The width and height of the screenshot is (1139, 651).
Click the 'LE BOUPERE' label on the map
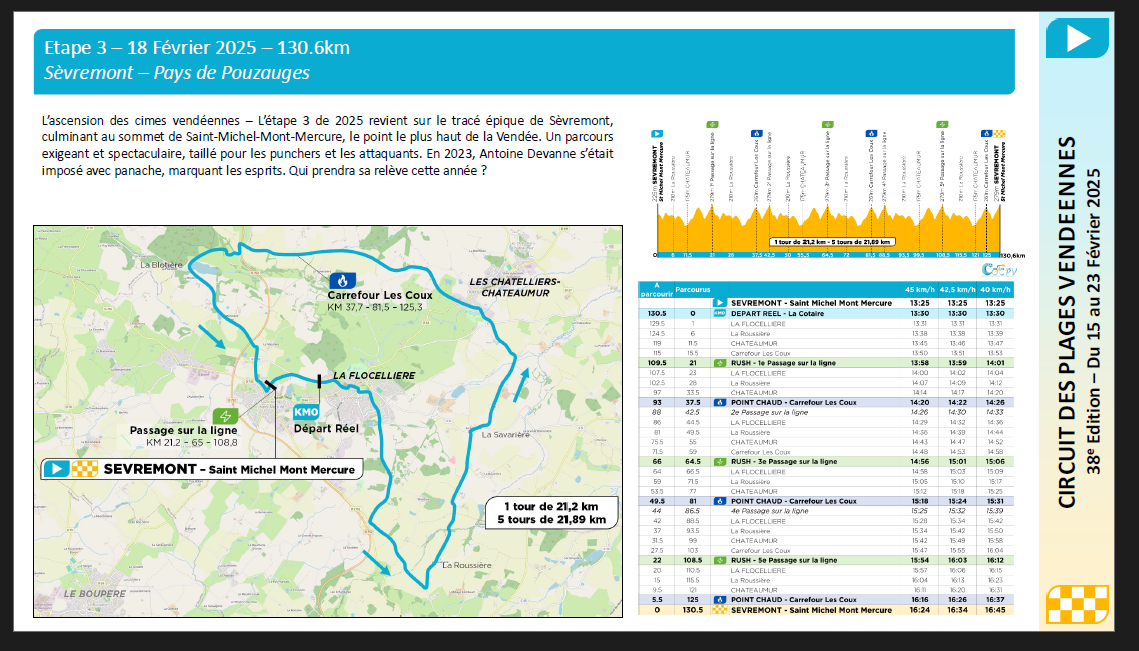pos(94,594)
